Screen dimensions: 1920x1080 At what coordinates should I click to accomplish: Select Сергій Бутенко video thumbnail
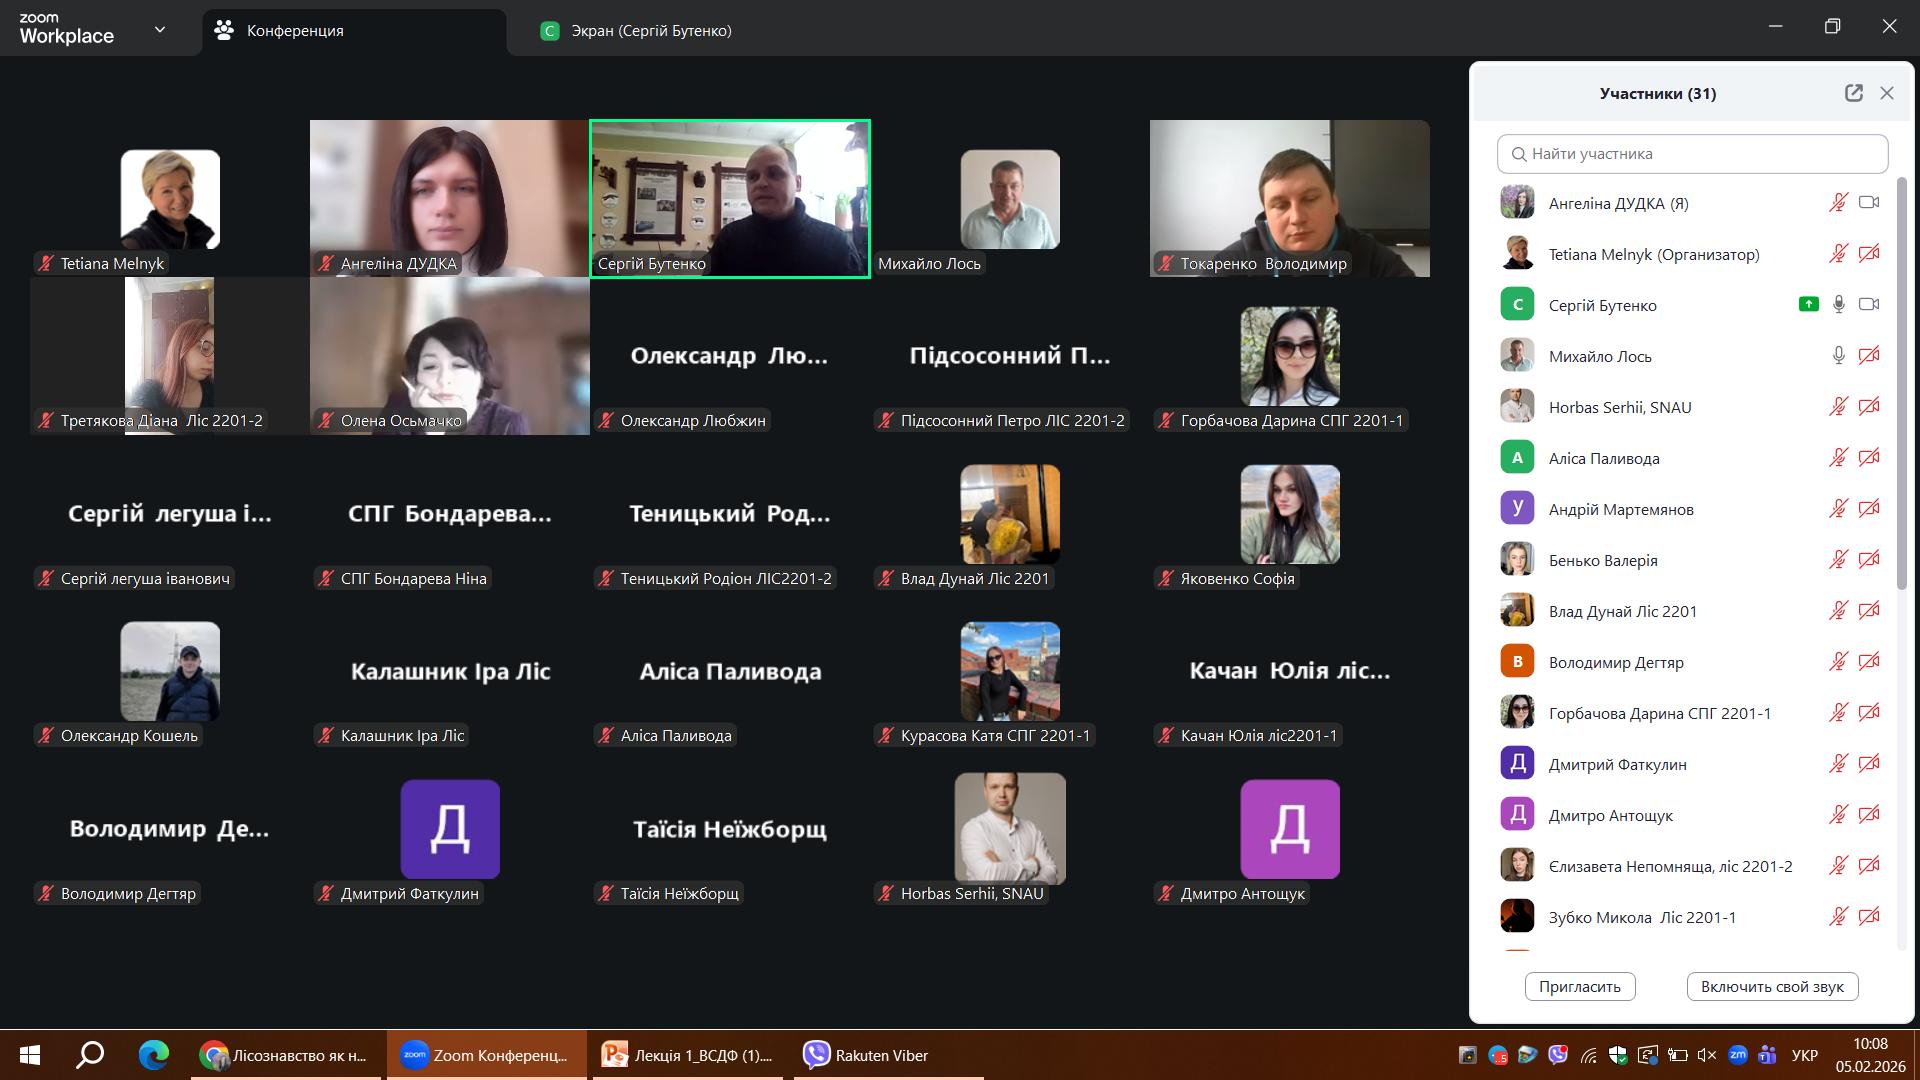click(x=730, y=198)
